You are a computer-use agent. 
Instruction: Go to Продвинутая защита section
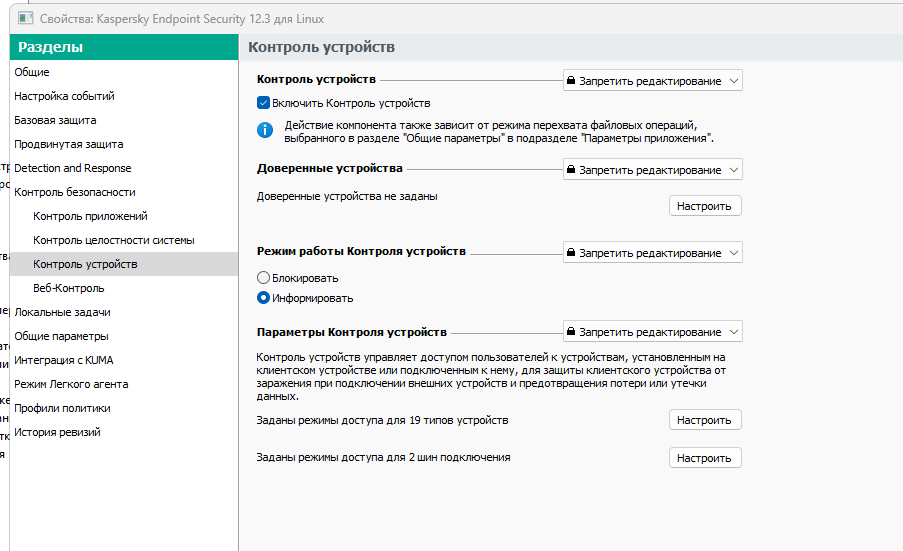pos(124,144)
